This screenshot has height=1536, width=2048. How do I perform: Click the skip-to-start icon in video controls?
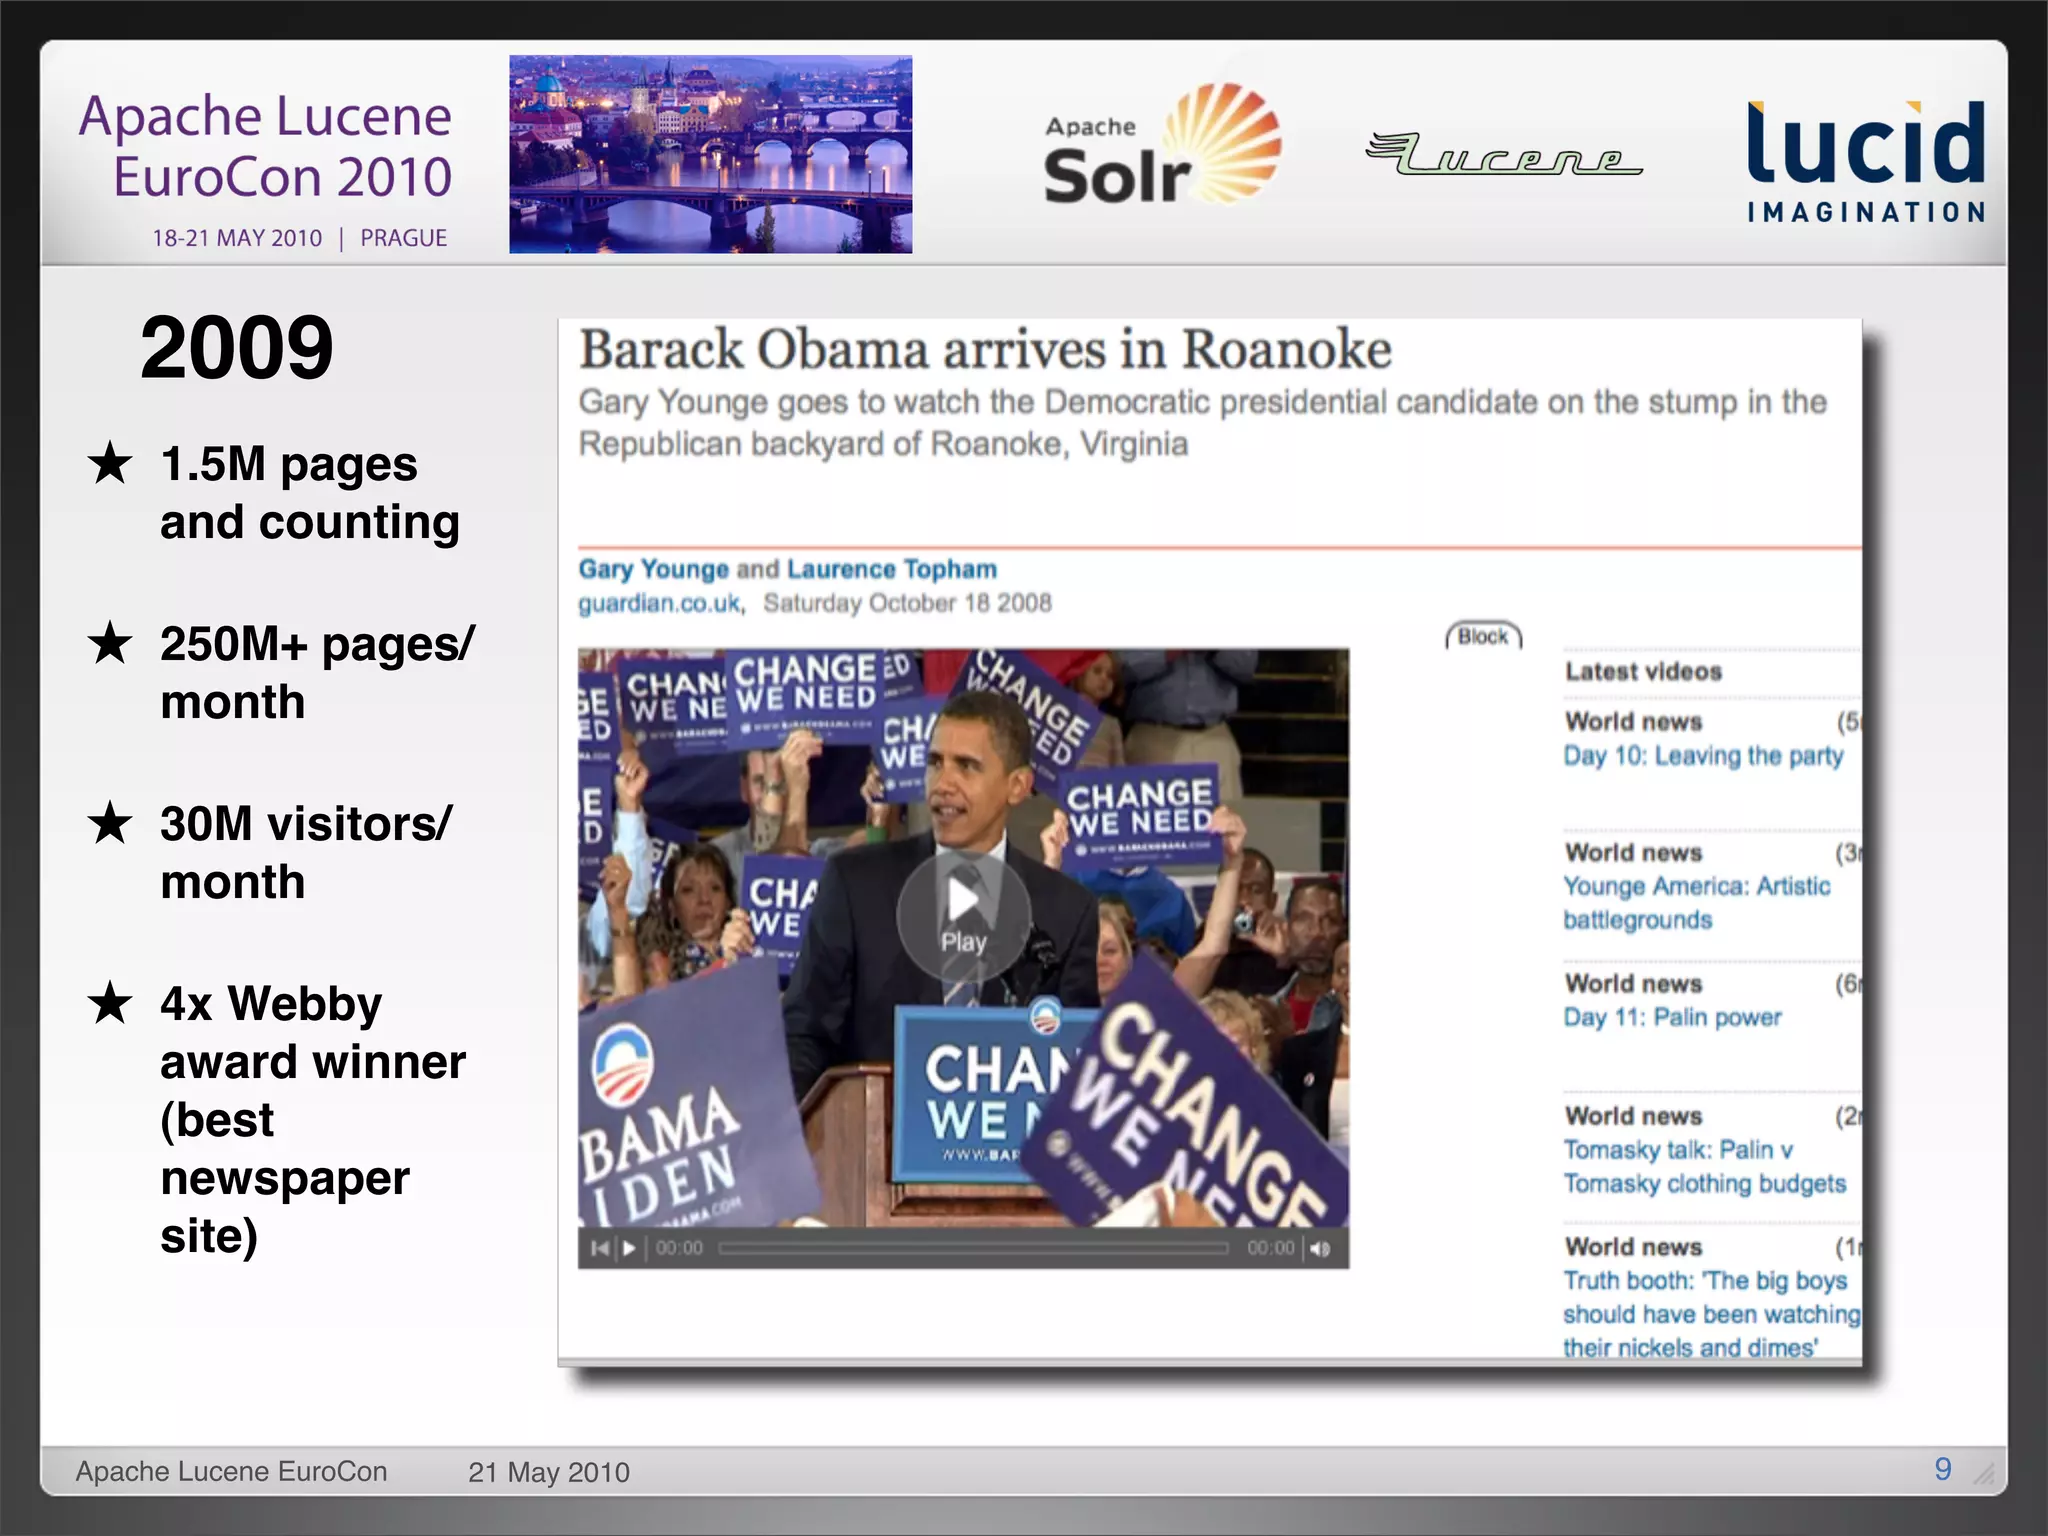tap(599, 1248)
